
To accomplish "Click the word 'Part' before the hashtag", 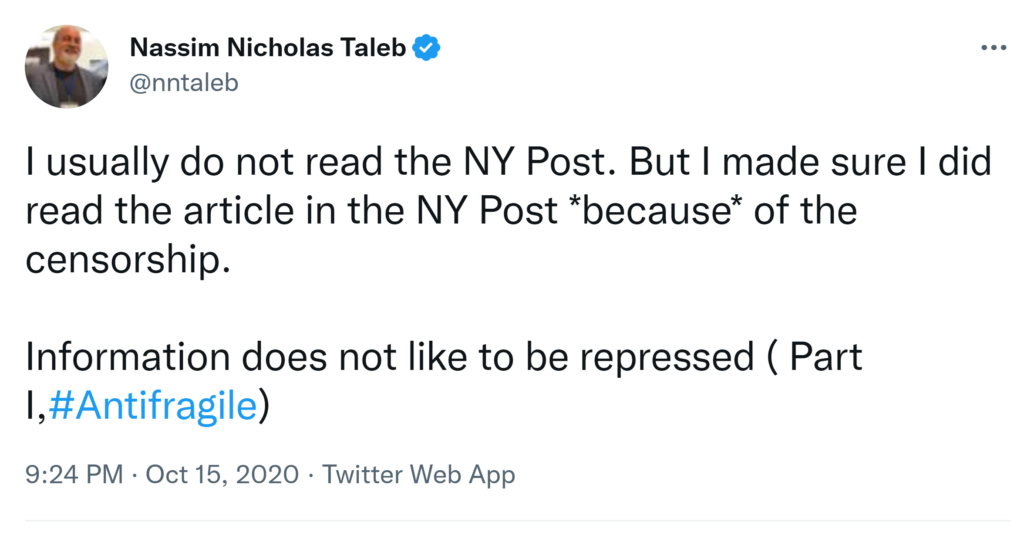I will click(825, 357).
